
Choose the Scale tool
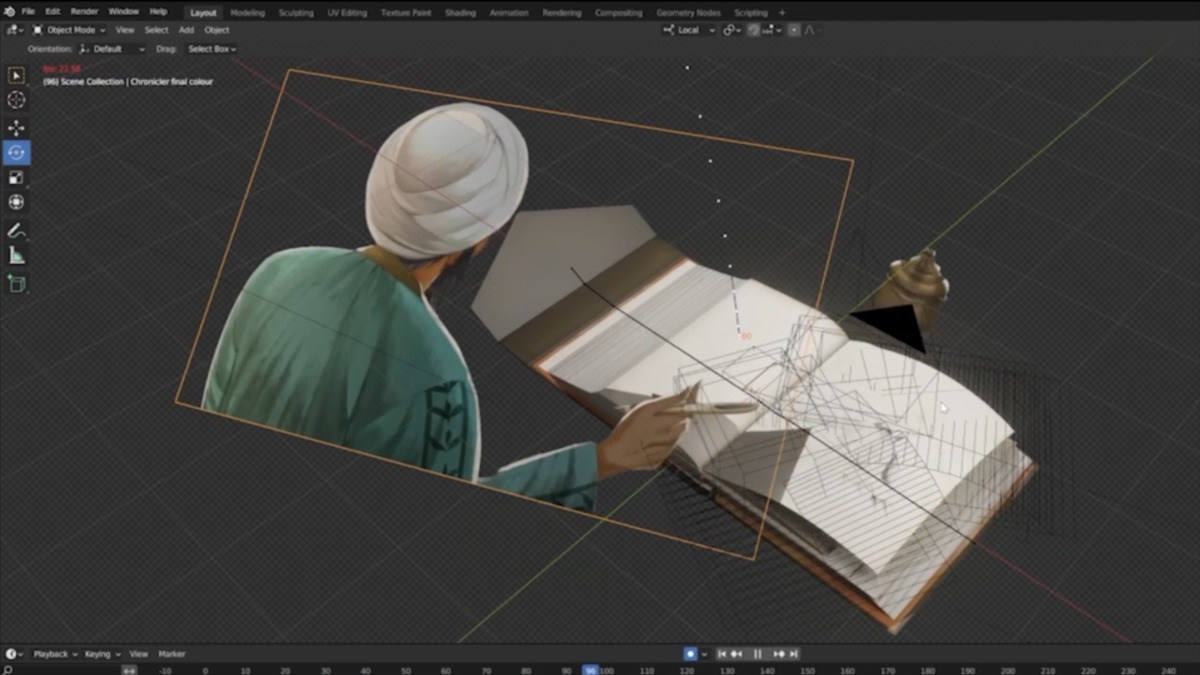pos(16,178)
